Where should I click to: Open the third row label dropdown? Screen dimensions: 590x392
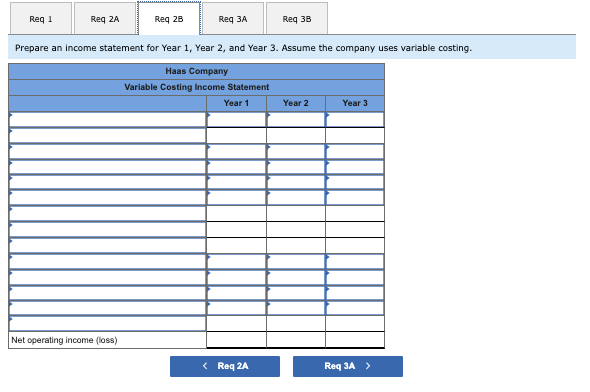coord(108,152)
